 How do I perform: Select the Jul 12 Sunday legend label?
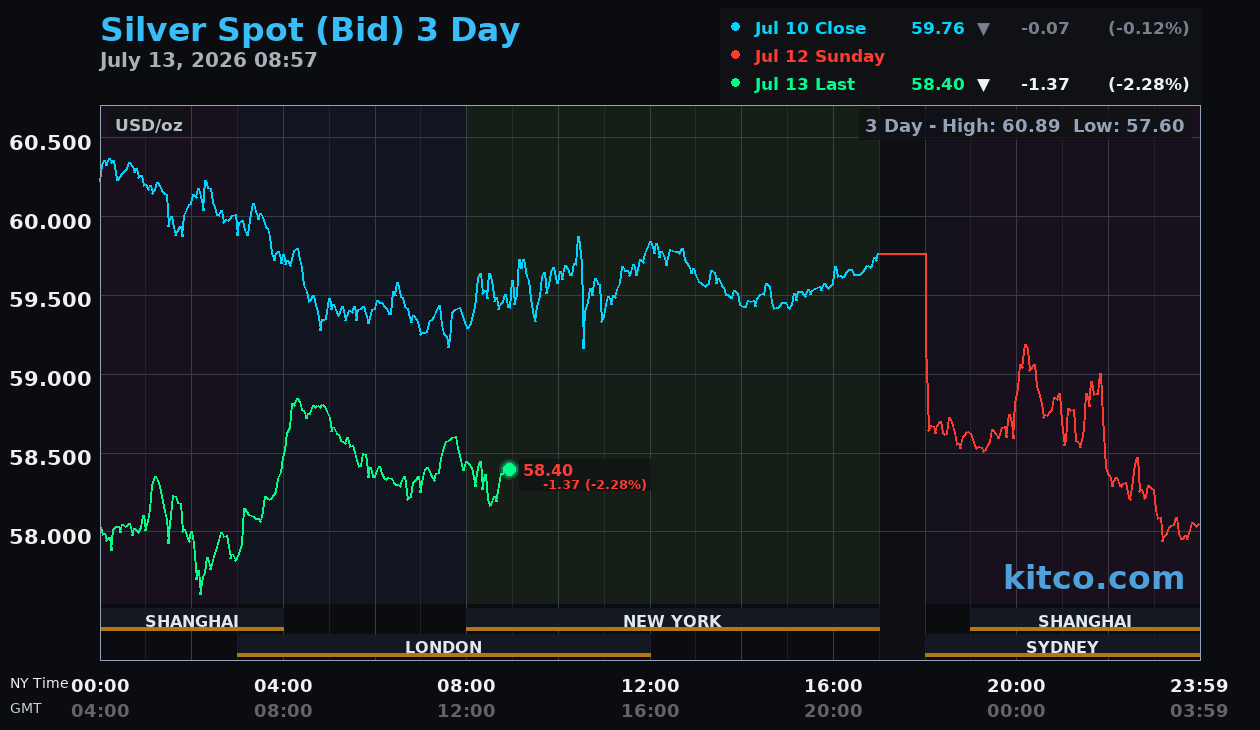pyautogui.click(x=819, y=56)
